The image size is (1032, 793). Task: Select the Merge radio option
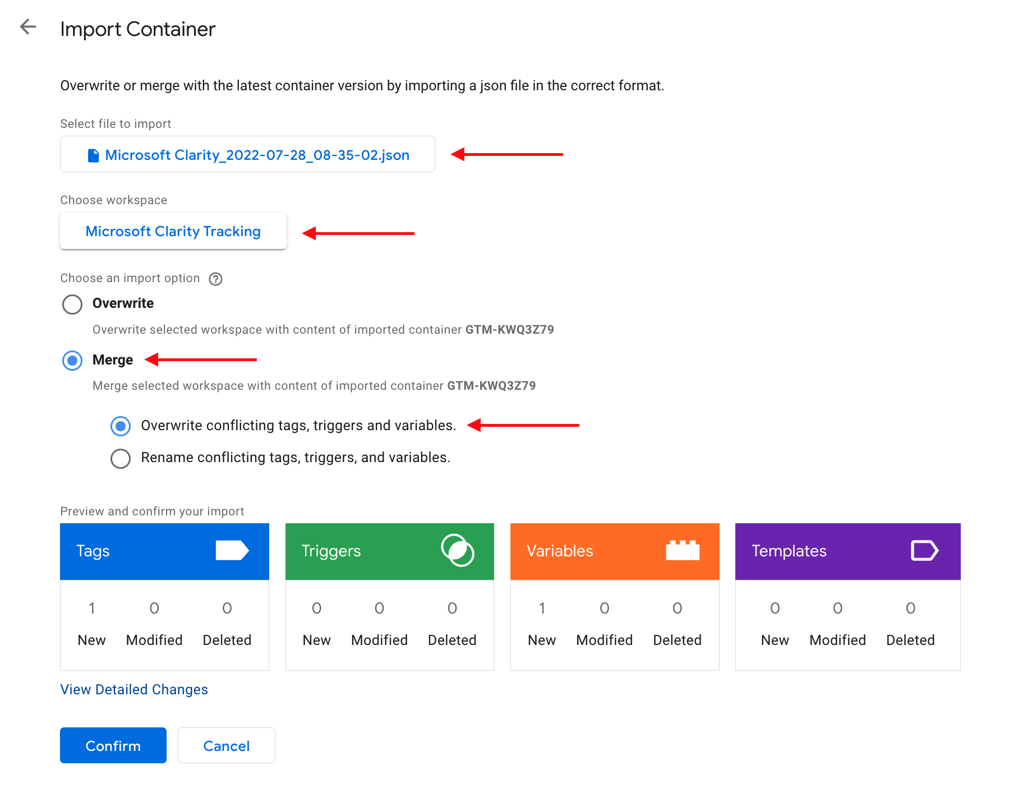pyautogui.click(x=72, y=361)
